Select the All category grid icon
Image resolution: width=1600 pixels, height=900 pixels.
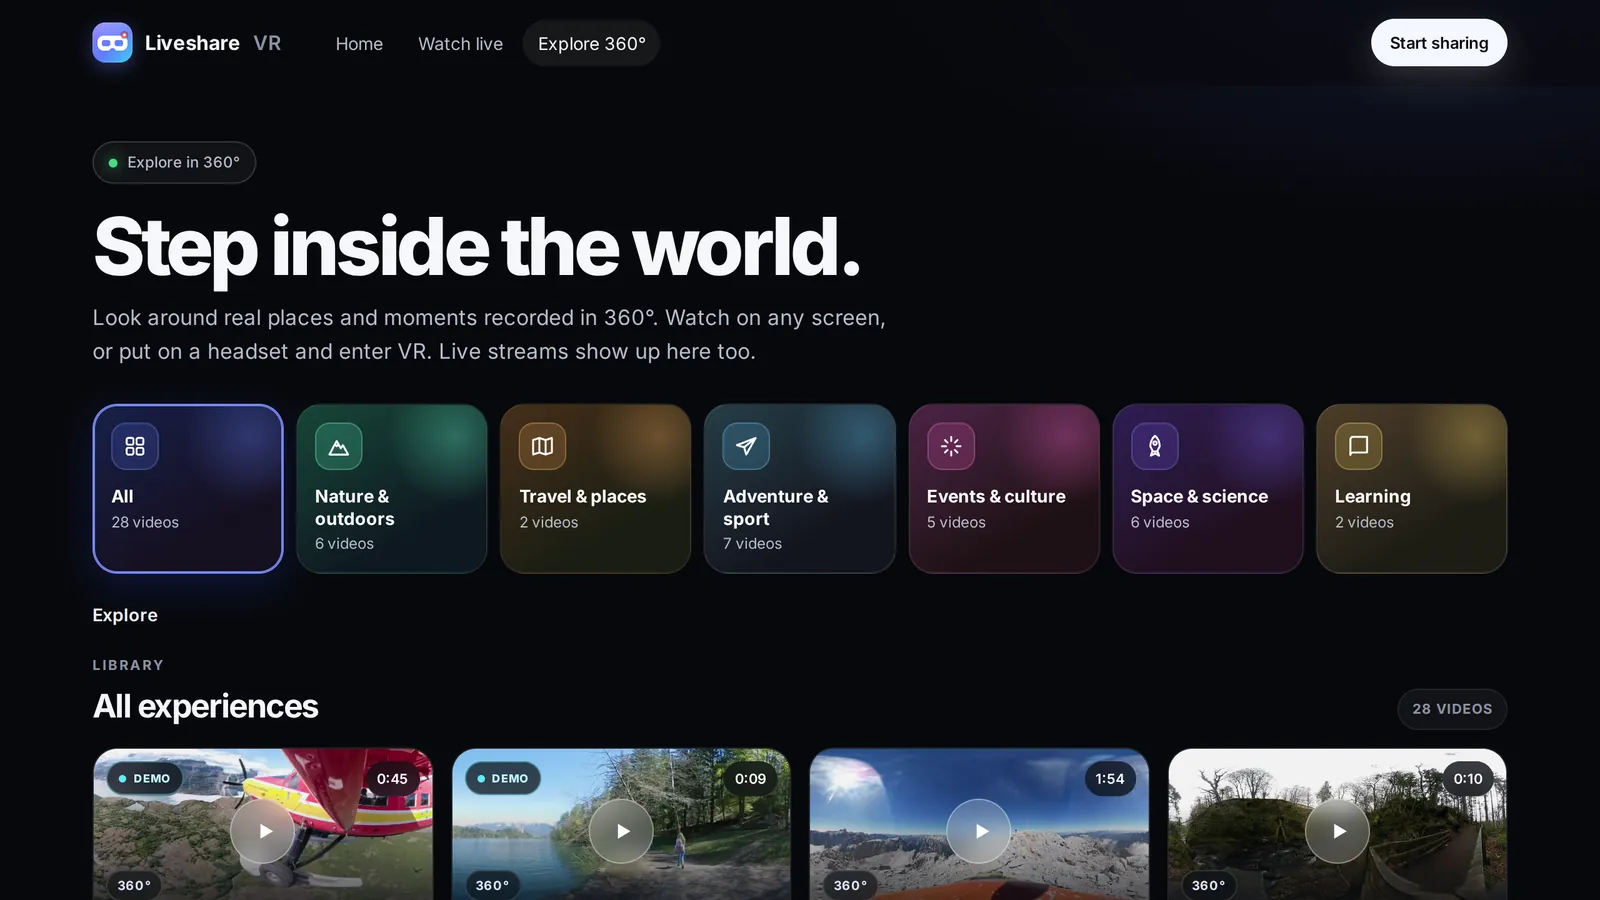pos(135,446)
